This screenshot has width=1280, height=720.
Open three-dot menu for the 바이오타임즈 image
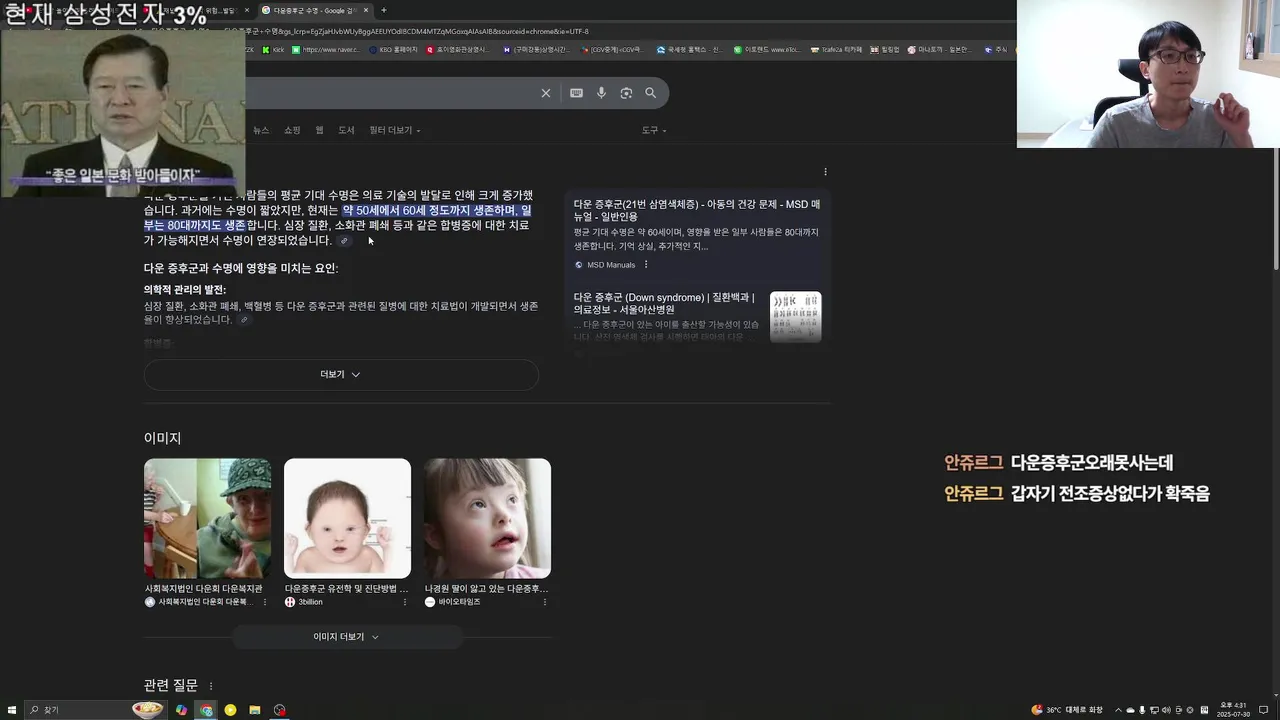click(545, 602)
